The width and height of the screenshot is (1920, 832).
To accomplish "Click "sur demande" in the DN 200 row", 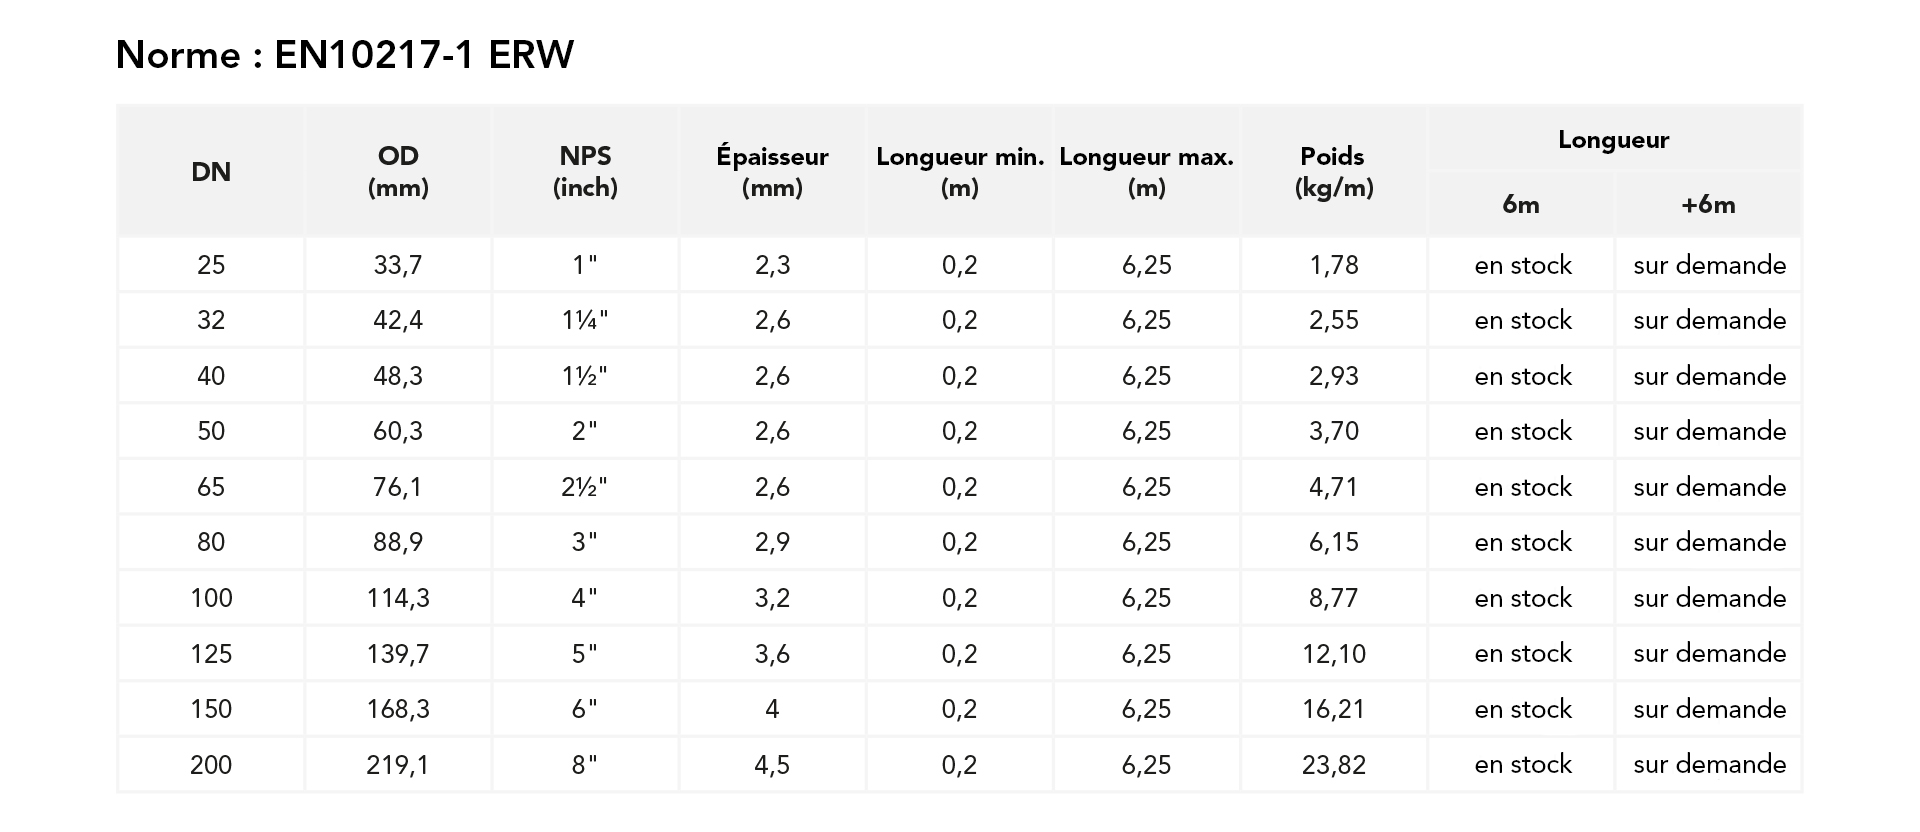I will click(1709, 765).
